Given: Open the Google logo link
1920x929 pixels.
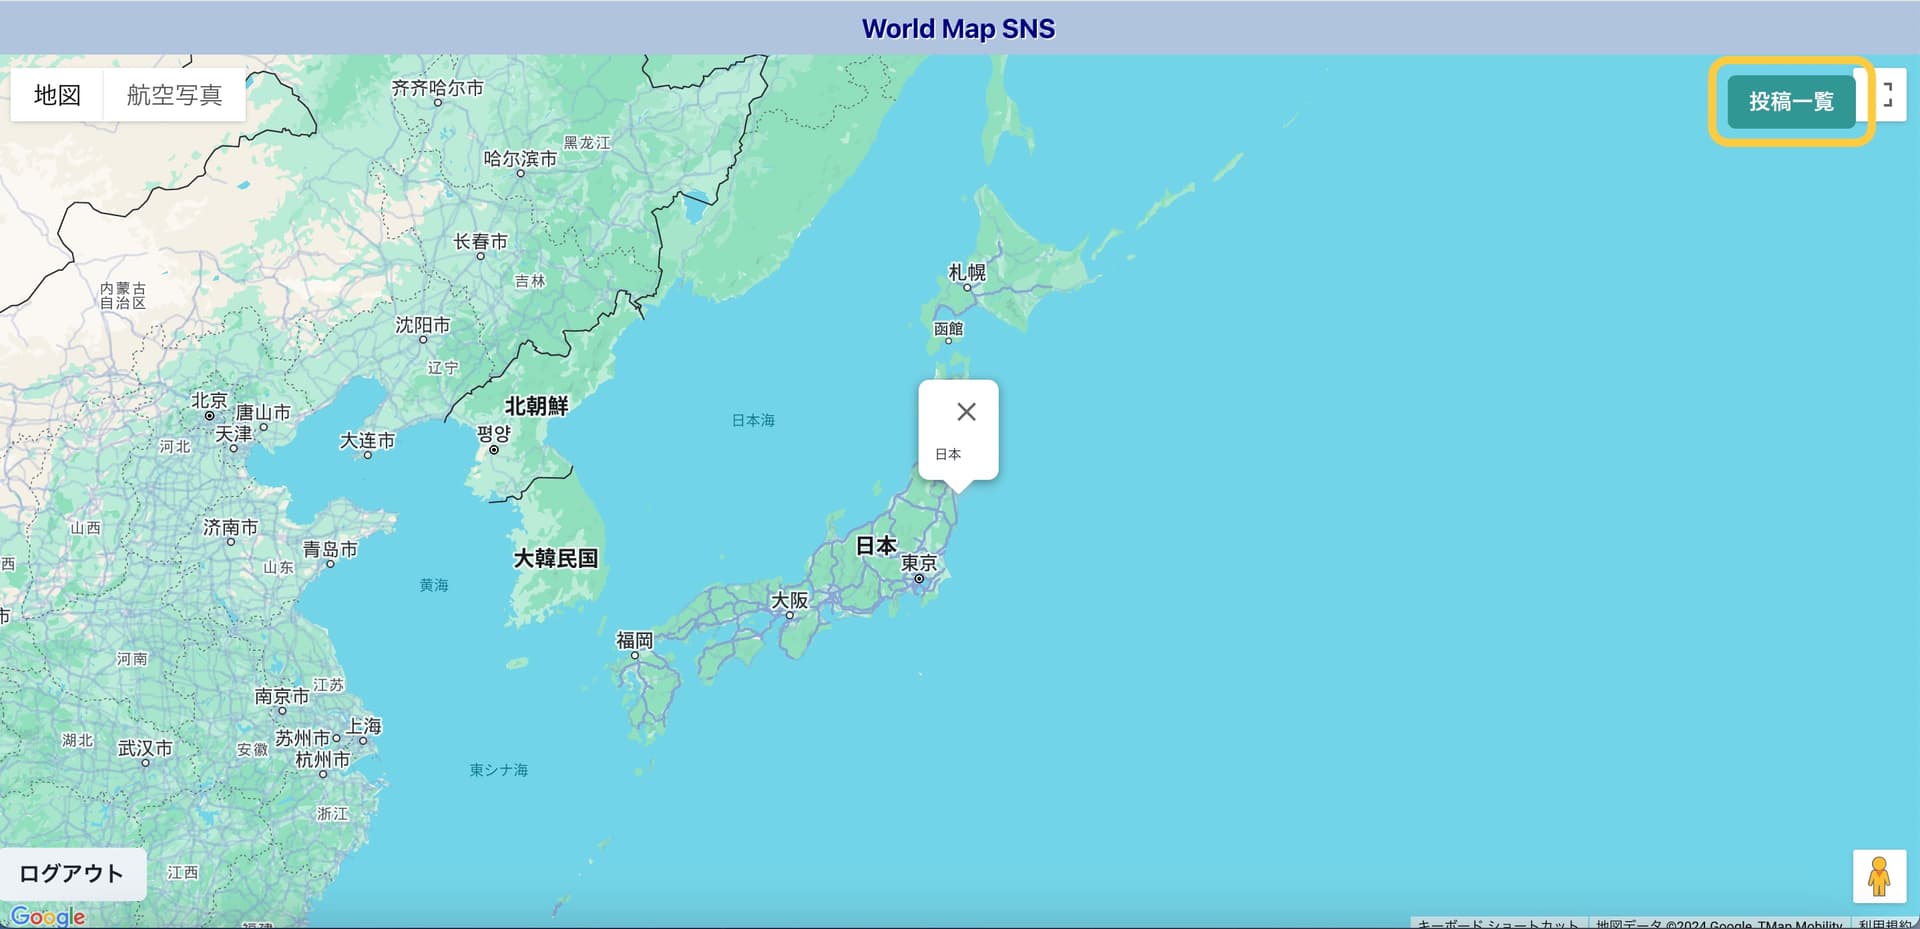Looking at the screenshot, I should click(x=48, y=916).
